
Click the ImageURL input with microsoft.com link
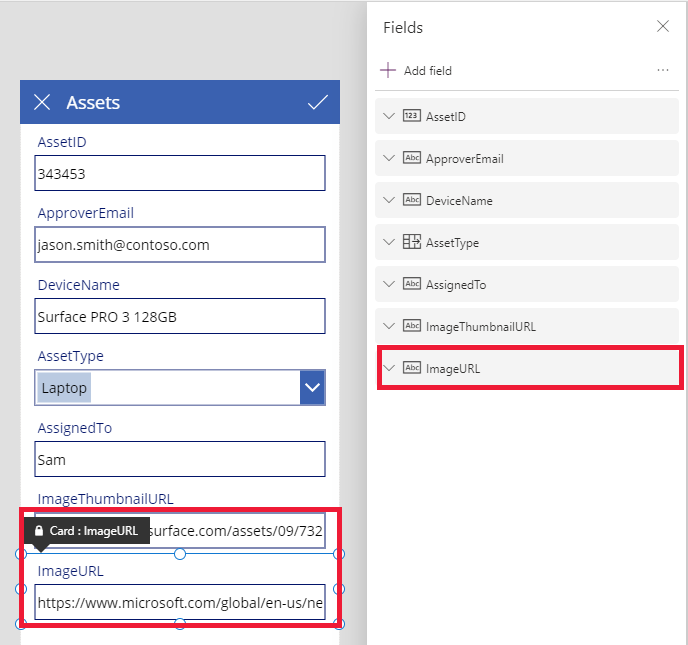tap(180, 602)
